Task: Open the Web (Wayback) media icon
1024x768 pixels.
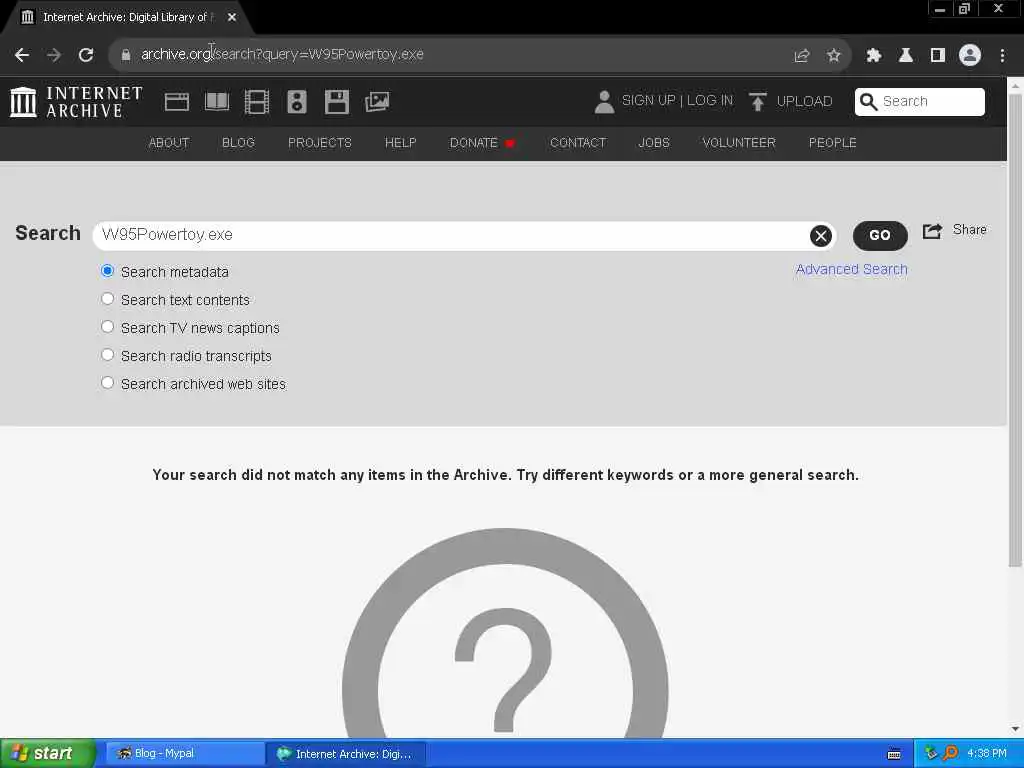Action: (x=176, y=102)
